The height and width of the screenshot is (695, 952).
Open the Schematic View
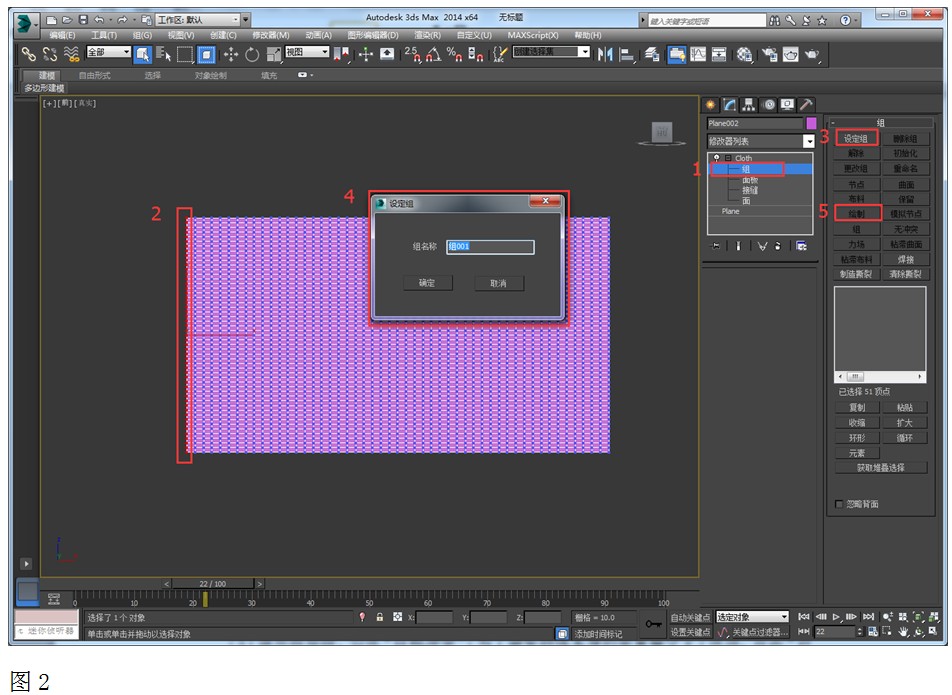pyautogui.click(x=719, y=55)
